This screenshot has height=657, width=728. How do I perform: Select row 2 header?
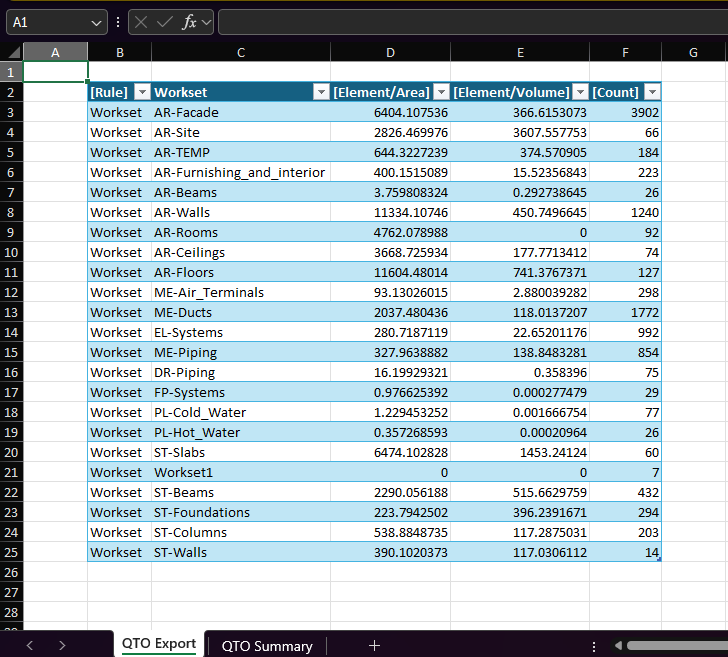11,92
